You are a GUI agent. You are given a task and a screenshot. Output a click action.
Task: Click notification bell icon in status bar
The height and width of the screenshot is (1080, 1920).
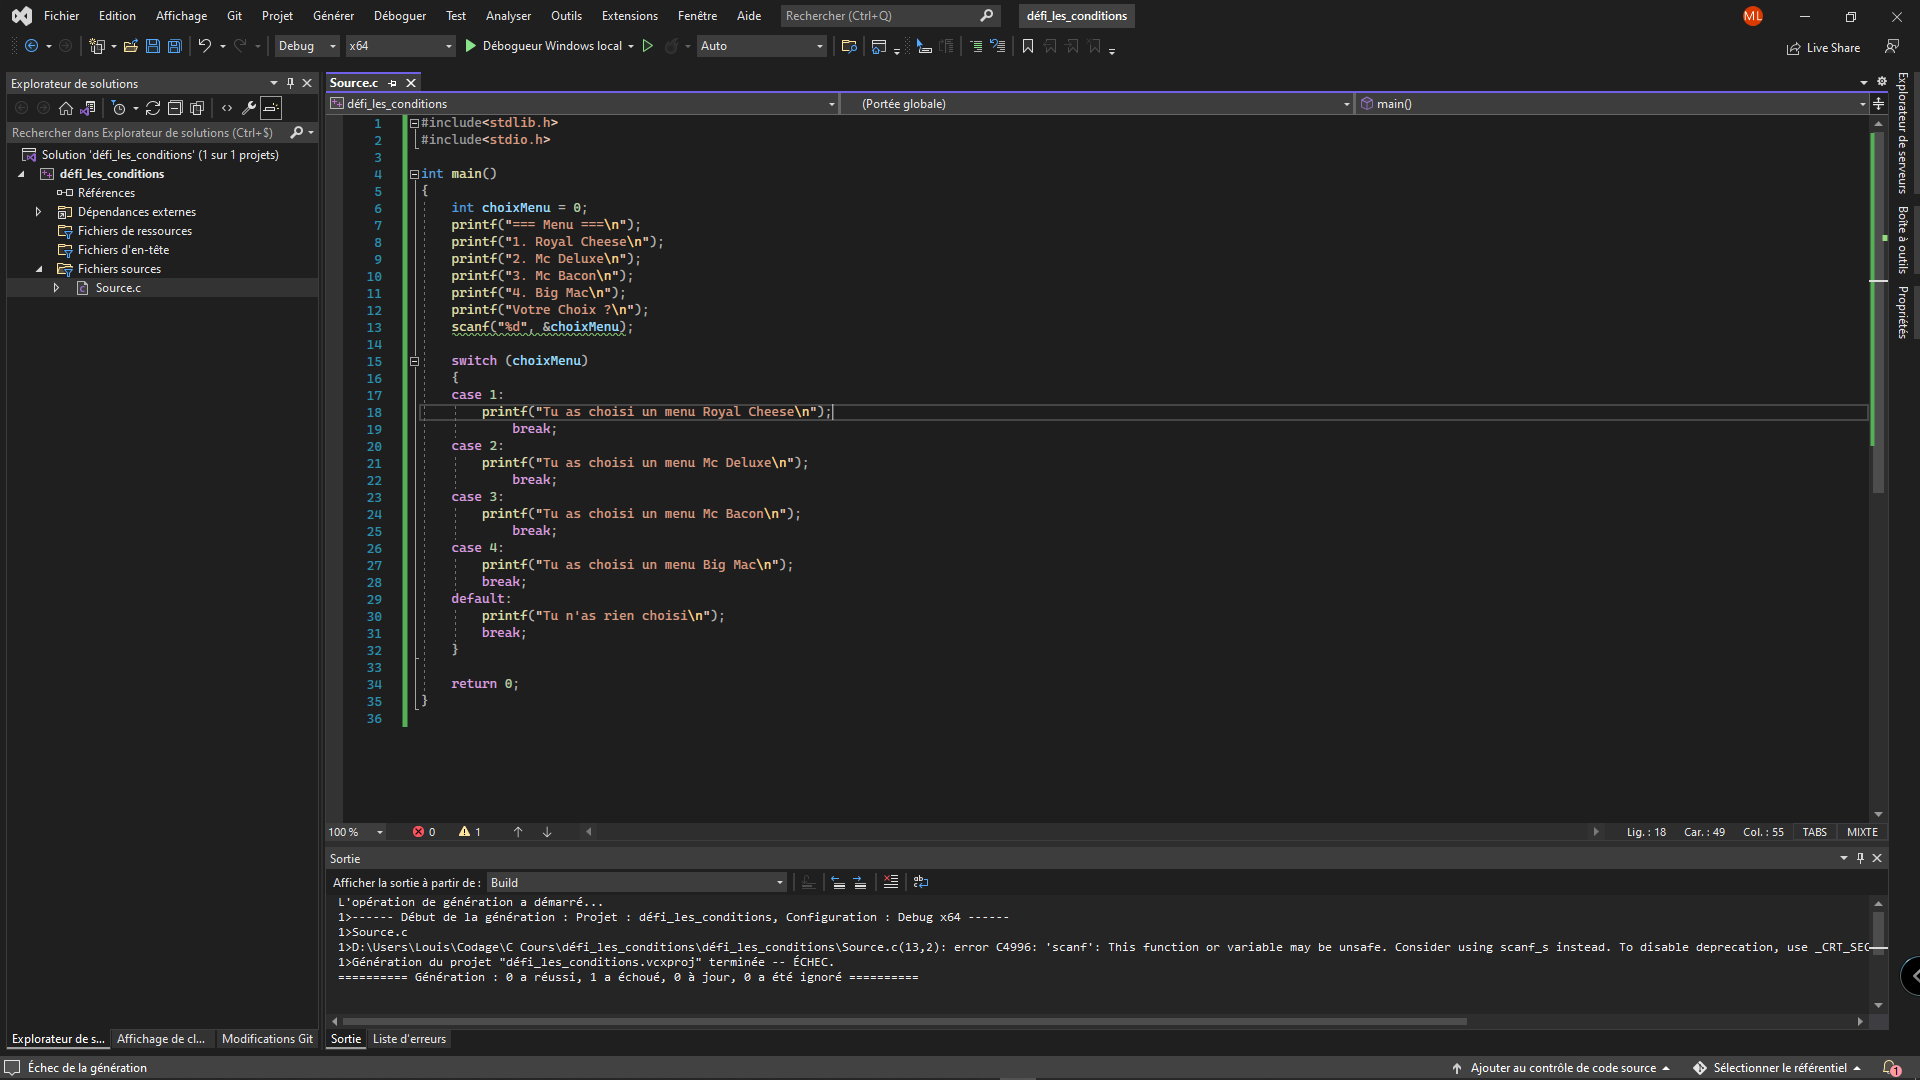1891,1068
